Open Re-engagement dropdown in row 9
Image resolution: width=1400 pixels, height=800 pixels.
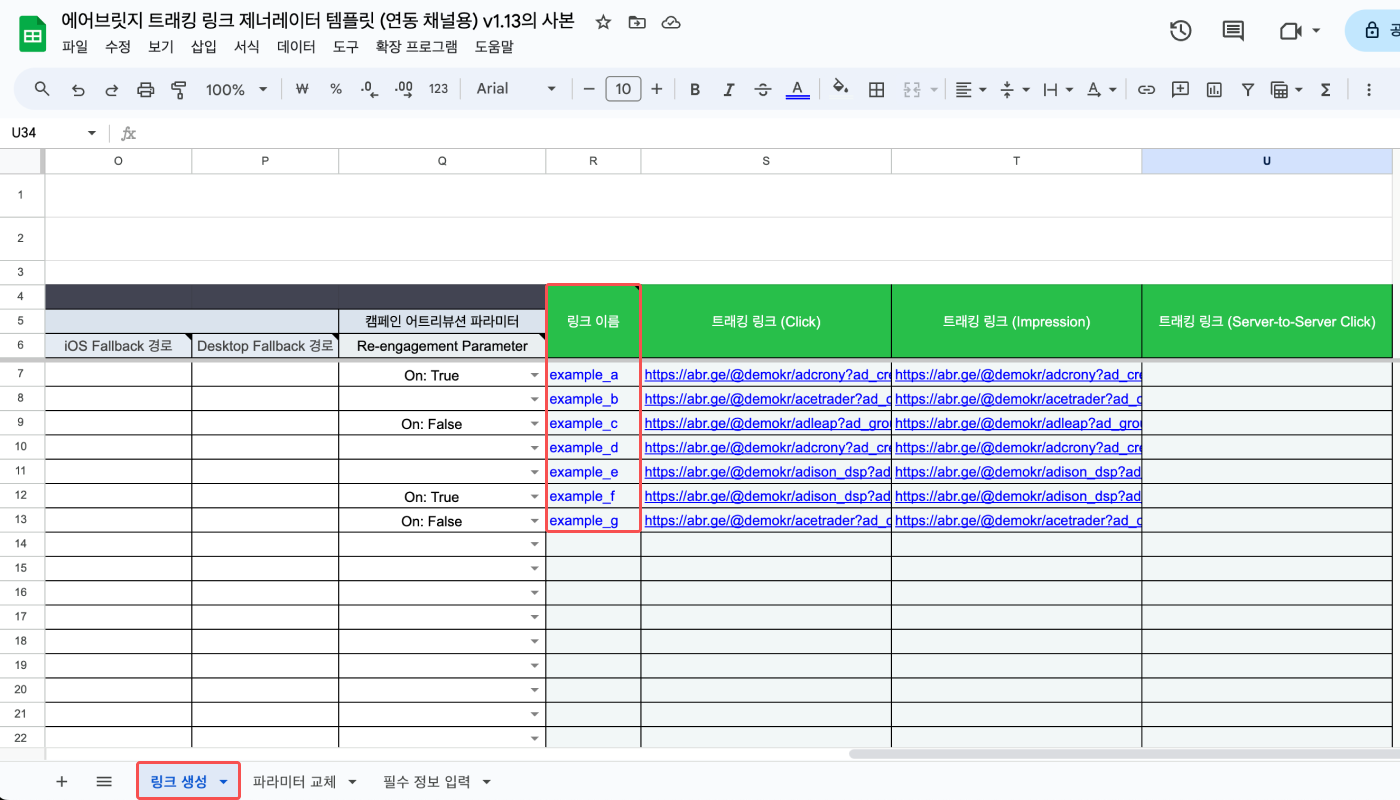pyautogui.click(x=535, y=424)
